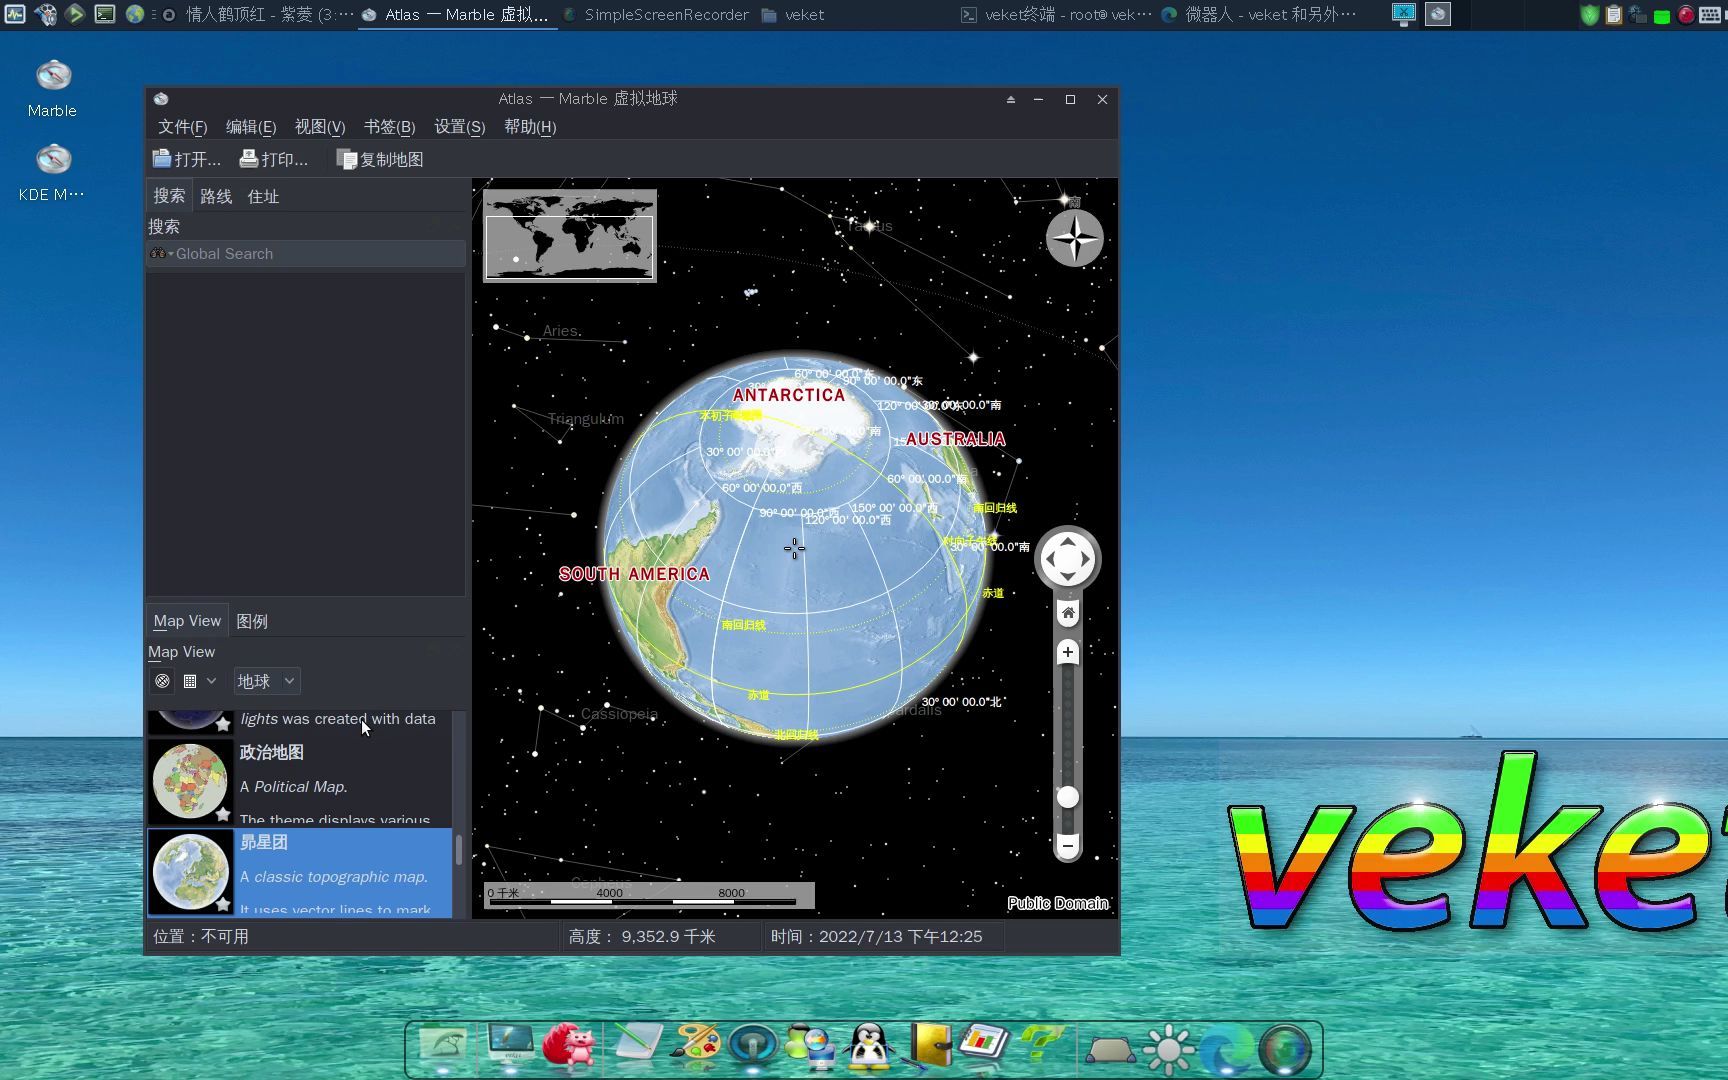
Task: Click the keep-above arrow in Marble titlebar
Action: coord(1010,99)
